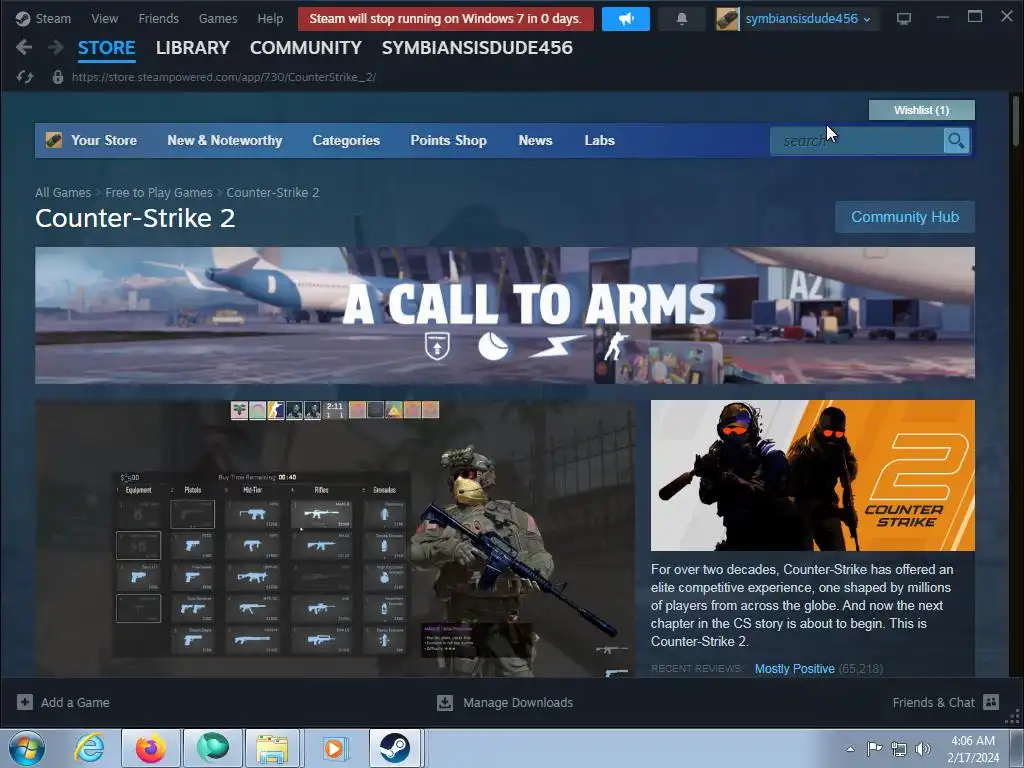Click the magnifying glass search button
Image resolution: width=1024 pixels, height=768 pixels.
pyautogui.click(x=956, y=140)
